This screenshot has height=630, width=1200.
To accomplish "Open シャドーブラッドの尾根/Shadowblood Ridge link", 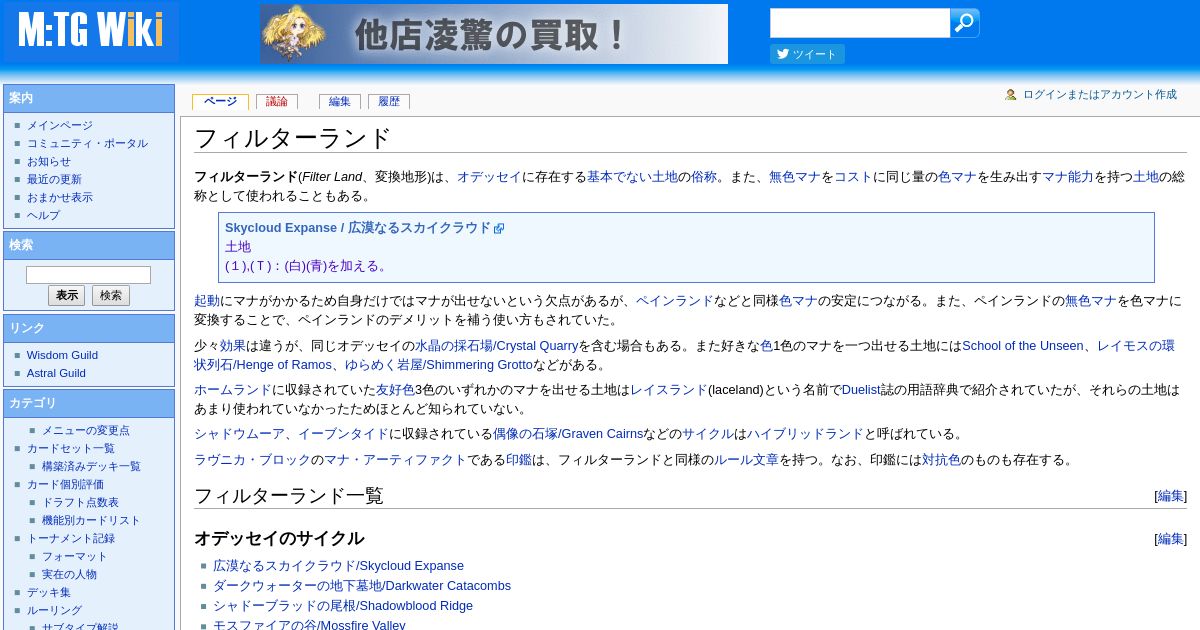I will click(343, 606).
